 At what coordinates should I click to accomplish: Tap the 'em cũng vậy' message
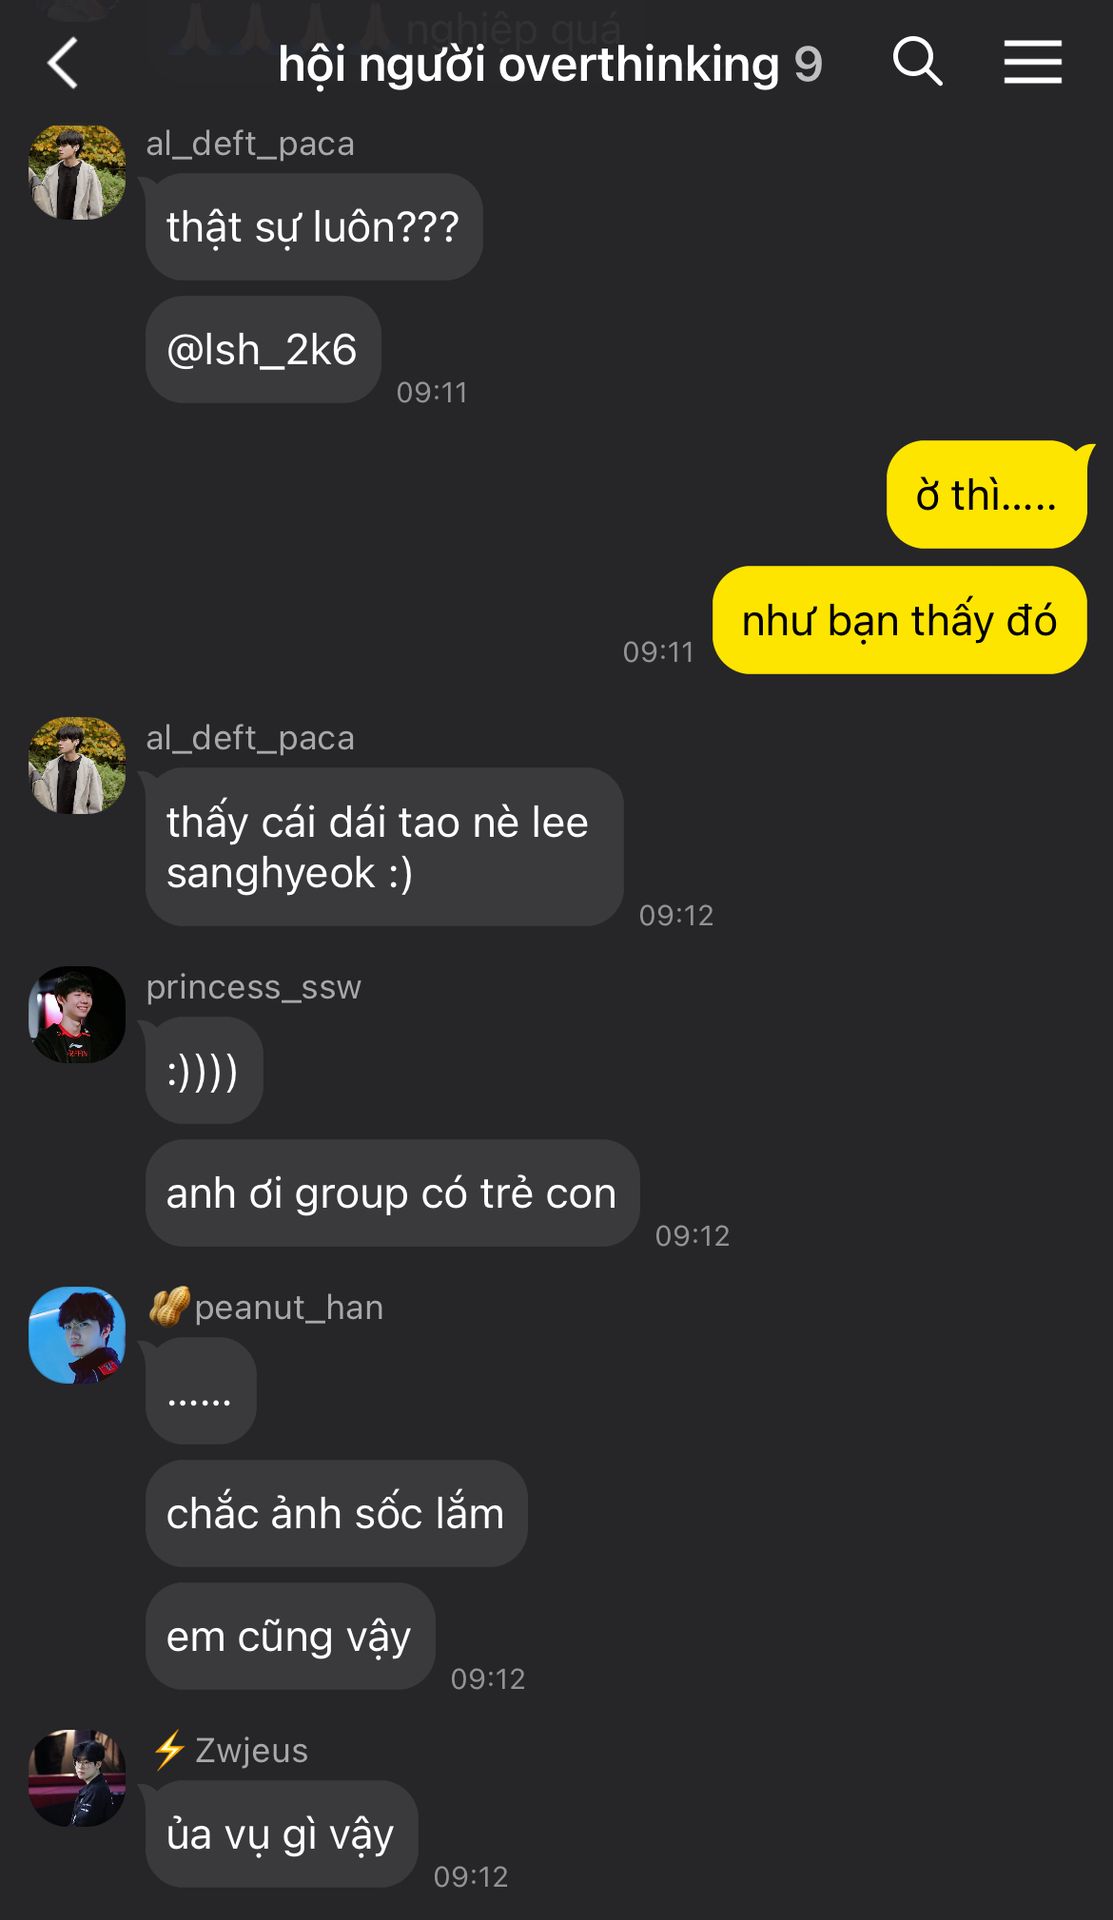click(290, 1636)
